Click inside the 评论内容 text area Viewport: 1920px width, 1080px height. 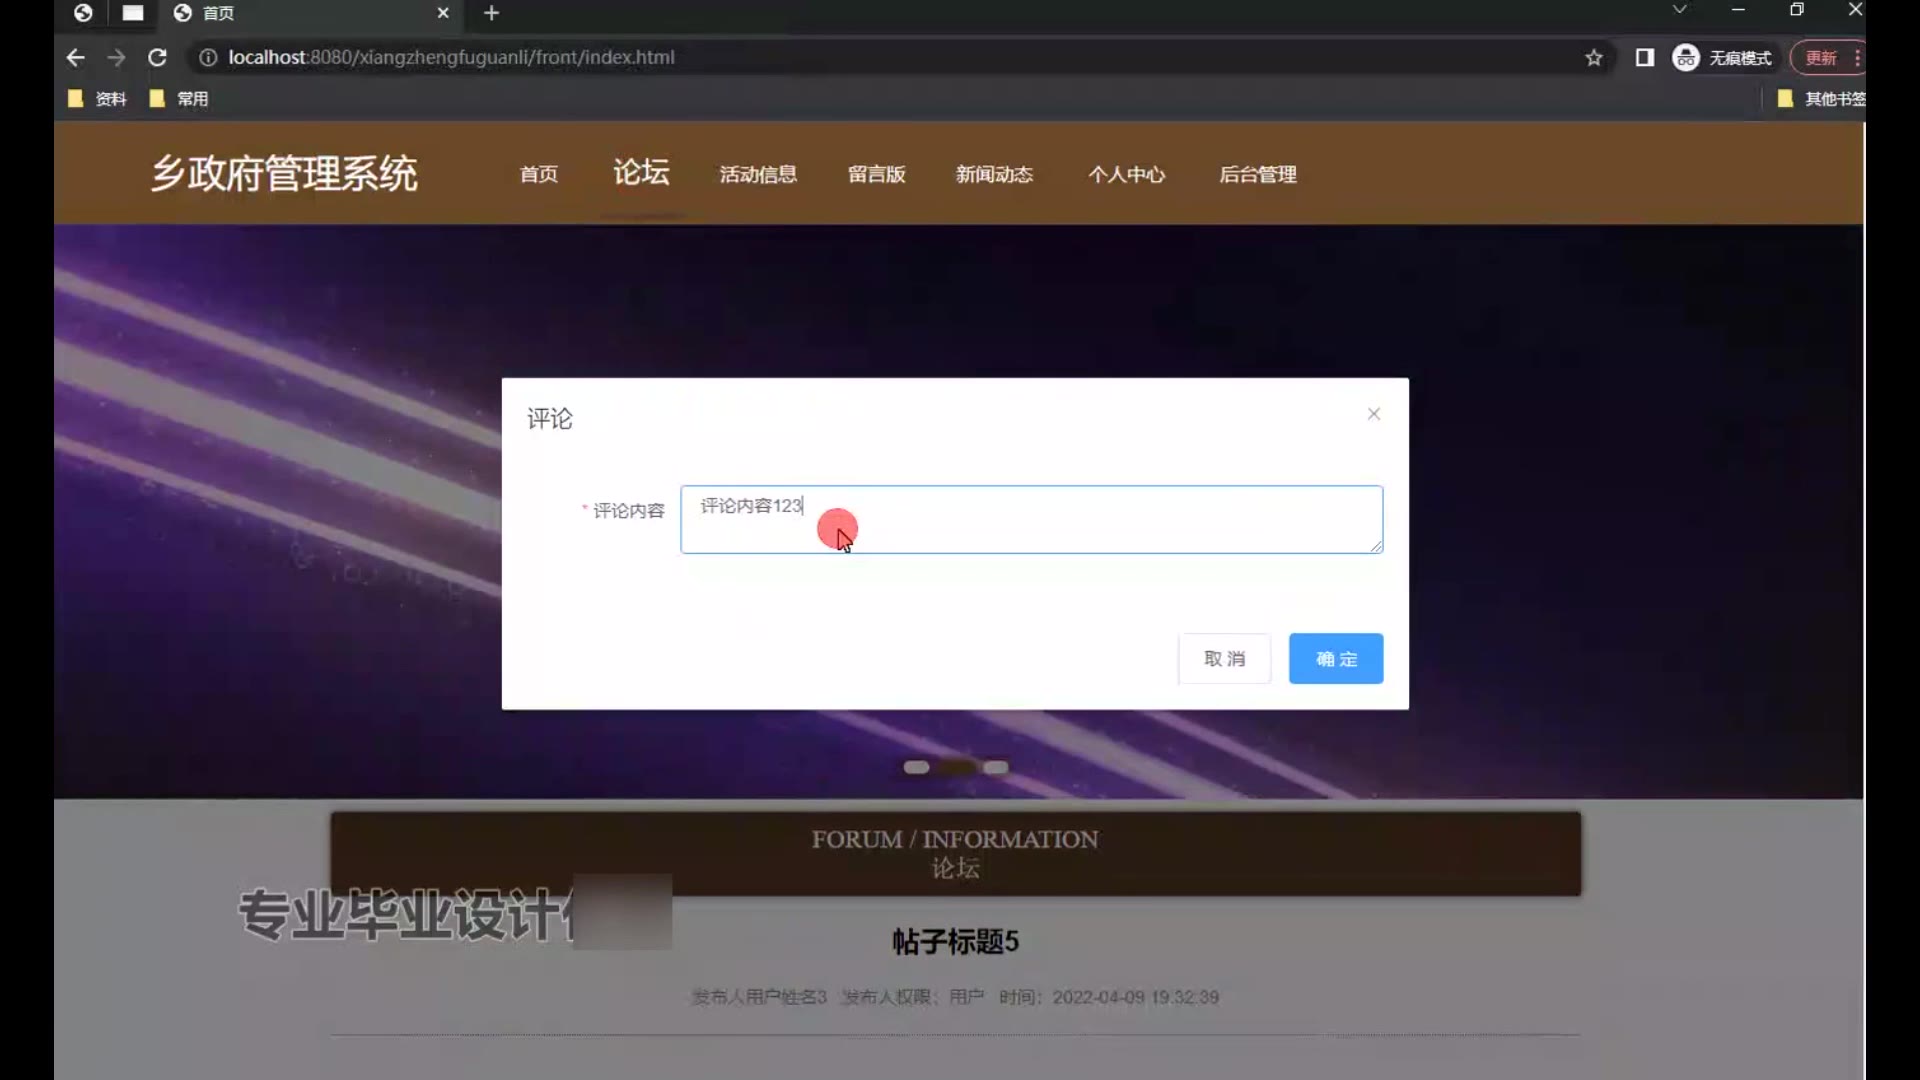[1031, 520]
